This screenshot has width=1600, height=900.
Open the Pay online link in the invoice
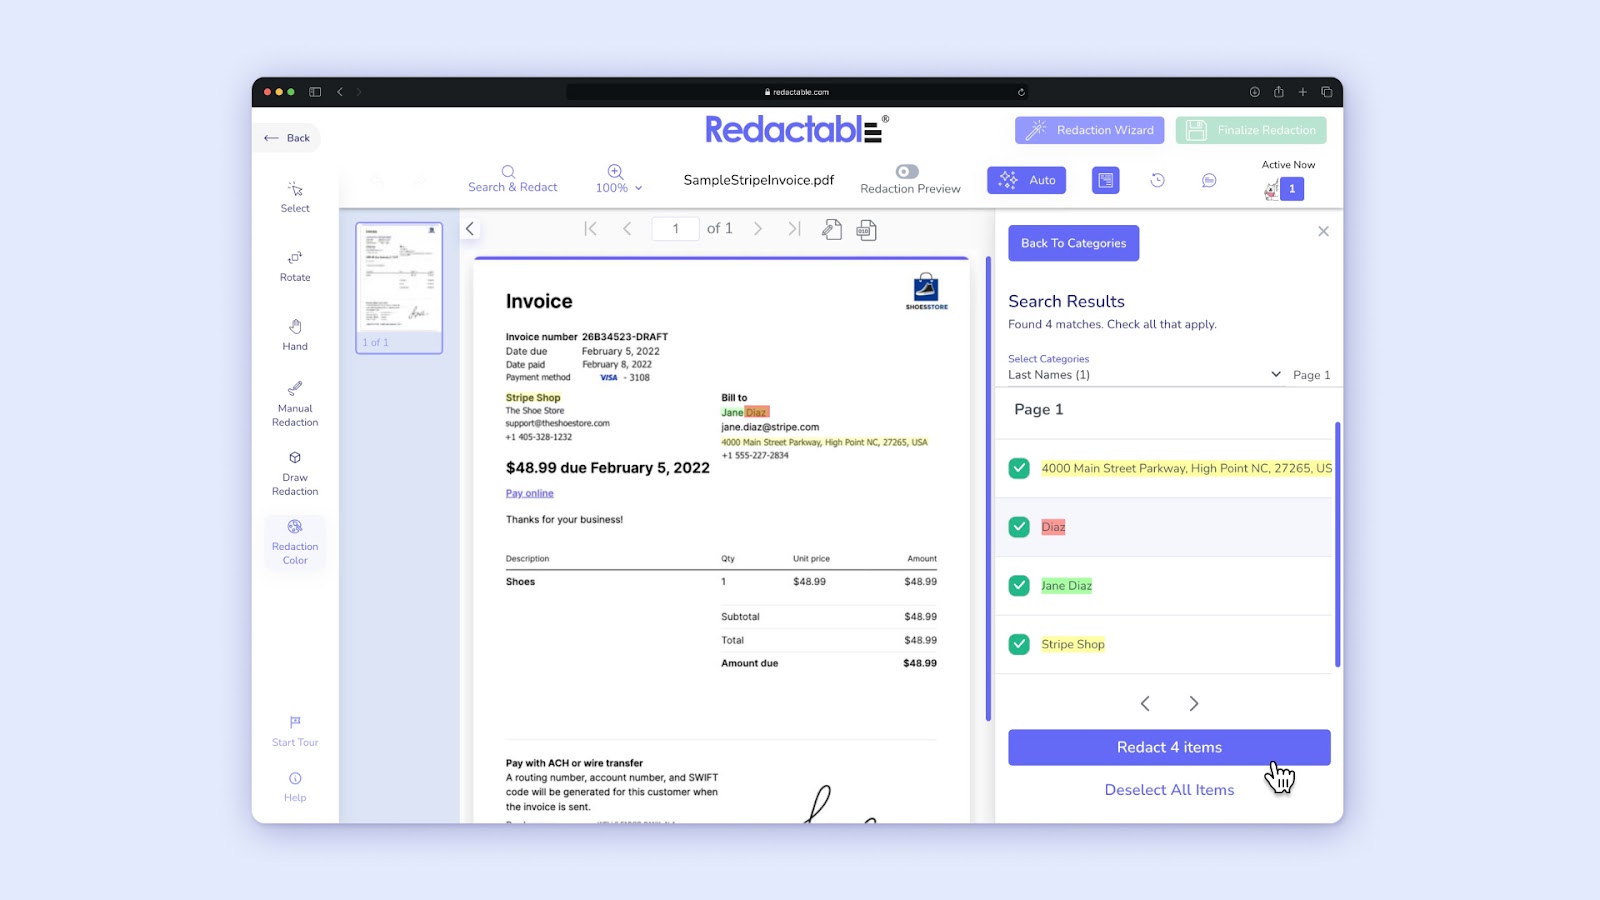pyautogui.click(x=530, y=493)
